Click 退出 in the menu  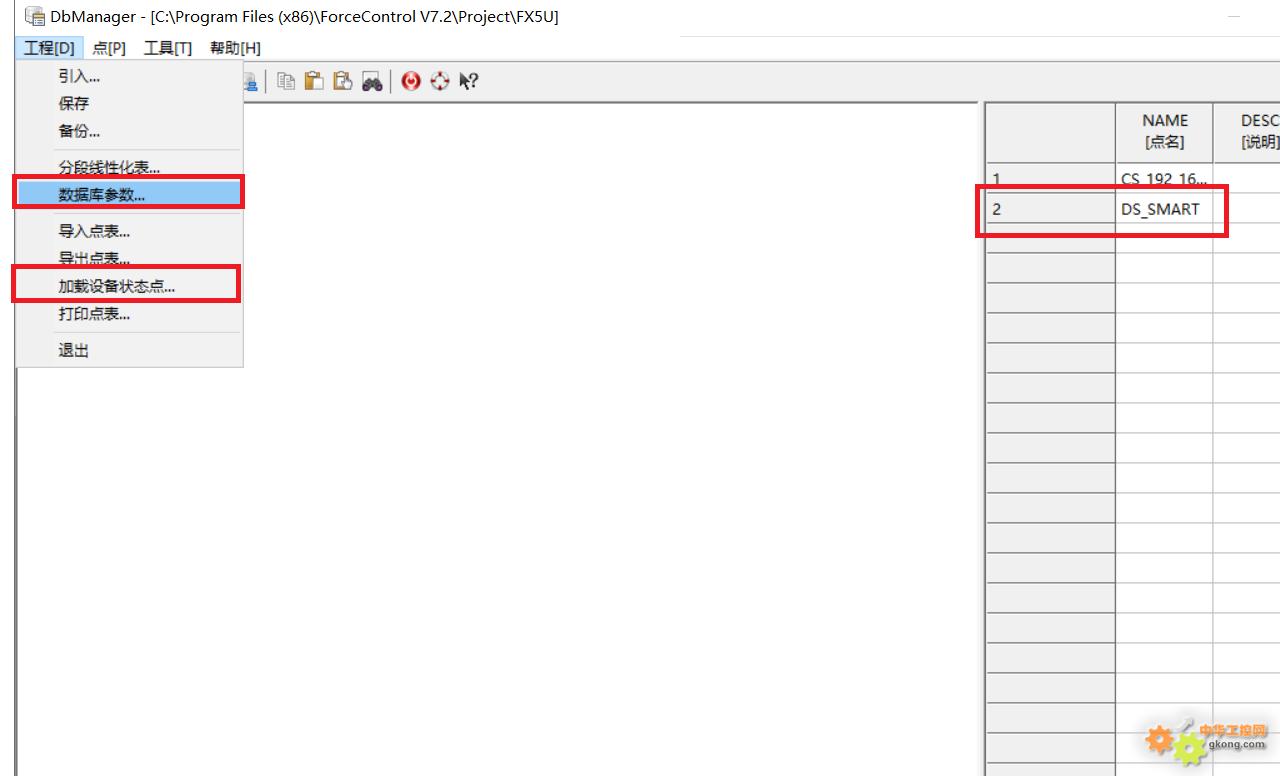click(x=130, y=350)
